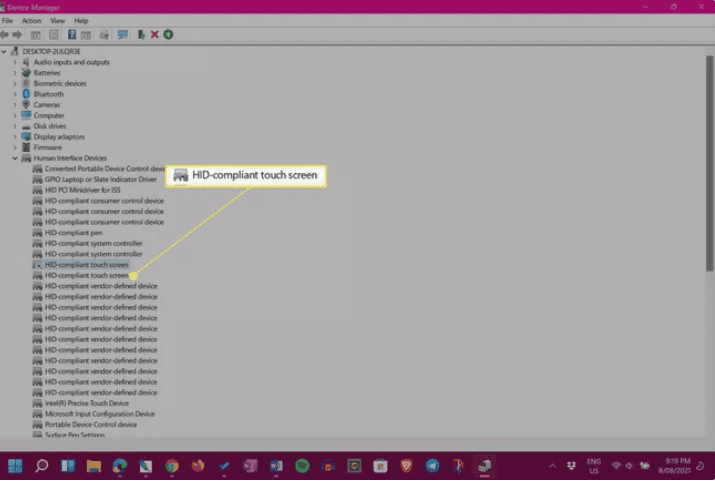Collapse the Human Interface Devices category

pyautogui.click(x=15, y=158)
